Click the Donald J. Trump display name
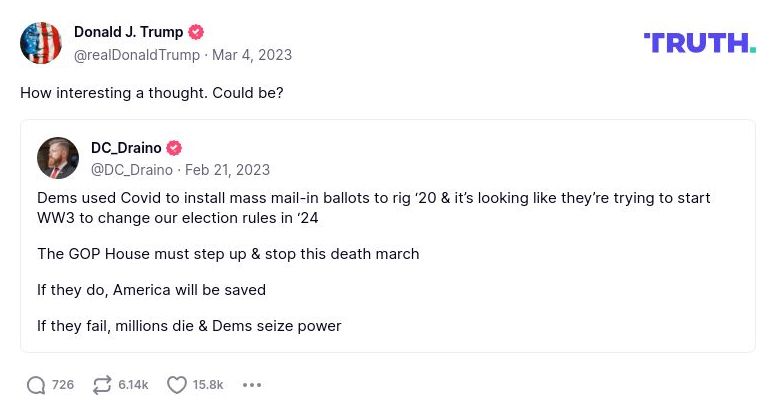Viewport: 777px width, 415px height. [128, 32]
